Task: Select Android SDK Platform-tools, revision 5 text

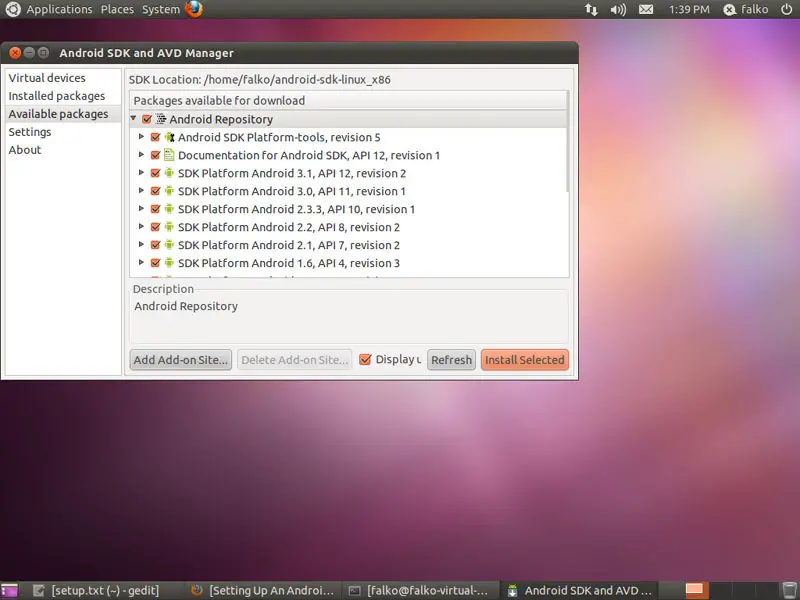Action: pos(279,137)
